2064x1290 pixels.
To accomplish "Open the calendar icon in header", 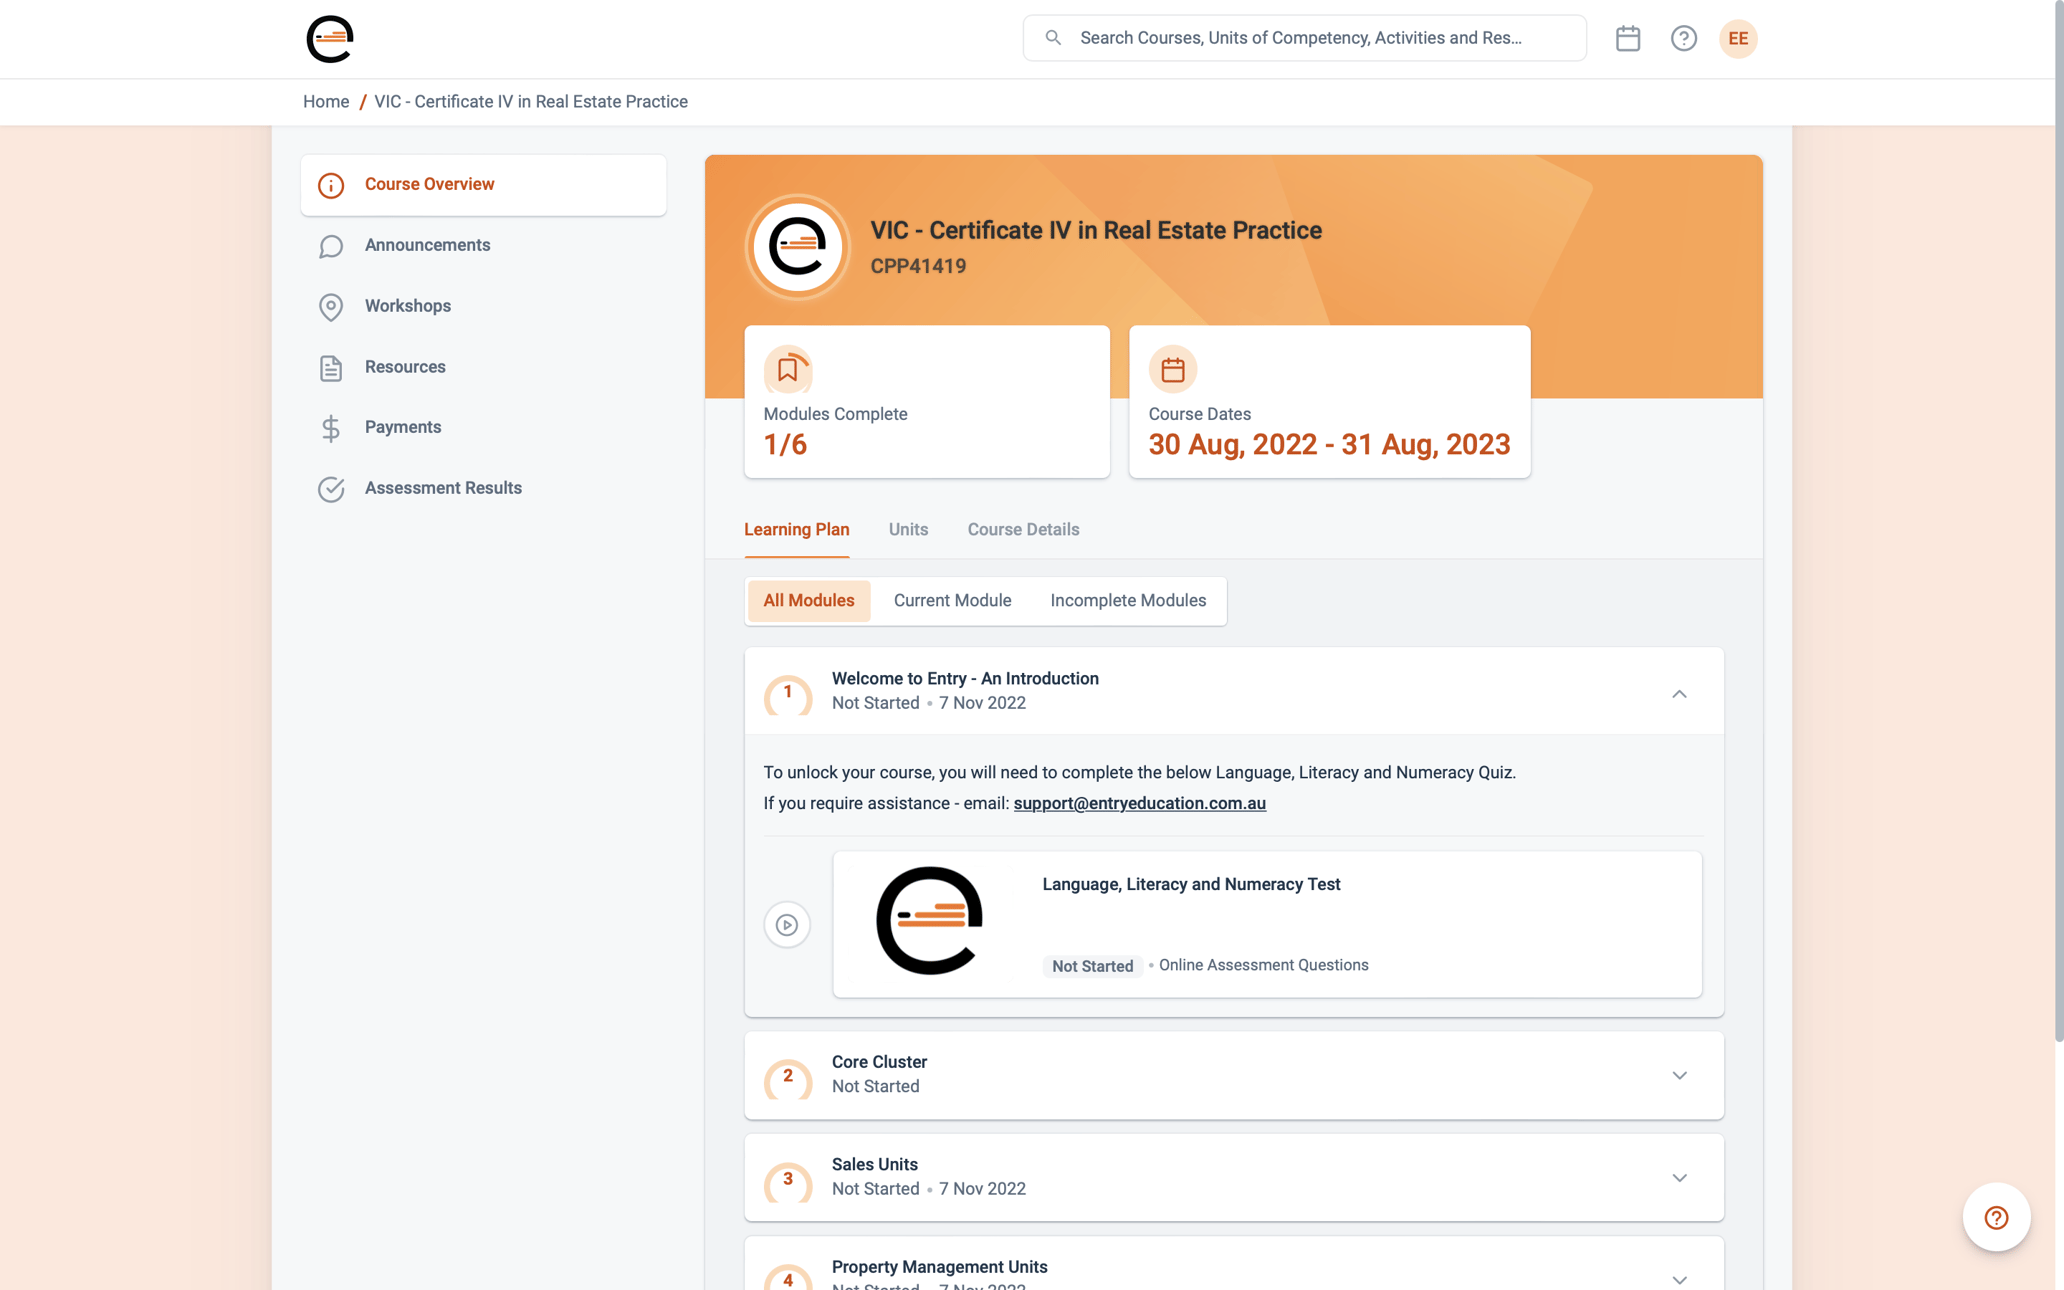I will (1628, 38).
